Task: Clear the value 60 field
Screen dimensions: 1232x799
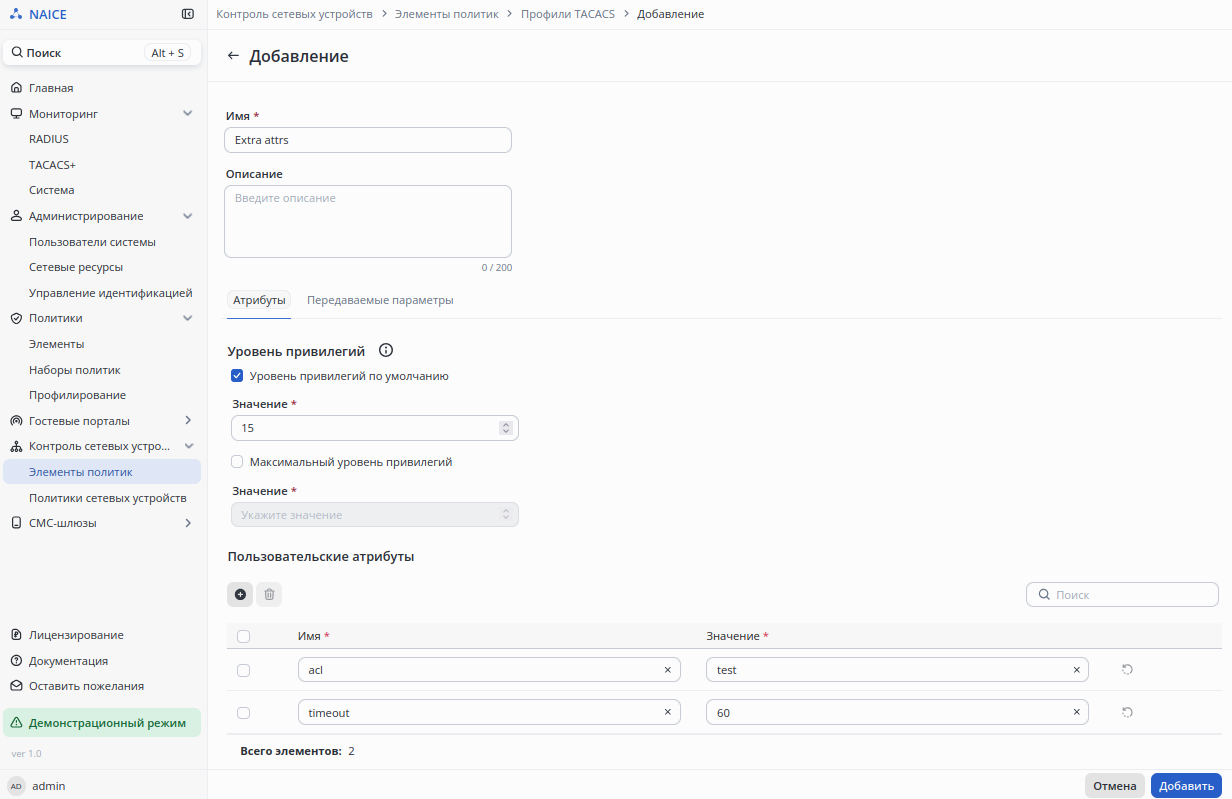Action: 1076,712
